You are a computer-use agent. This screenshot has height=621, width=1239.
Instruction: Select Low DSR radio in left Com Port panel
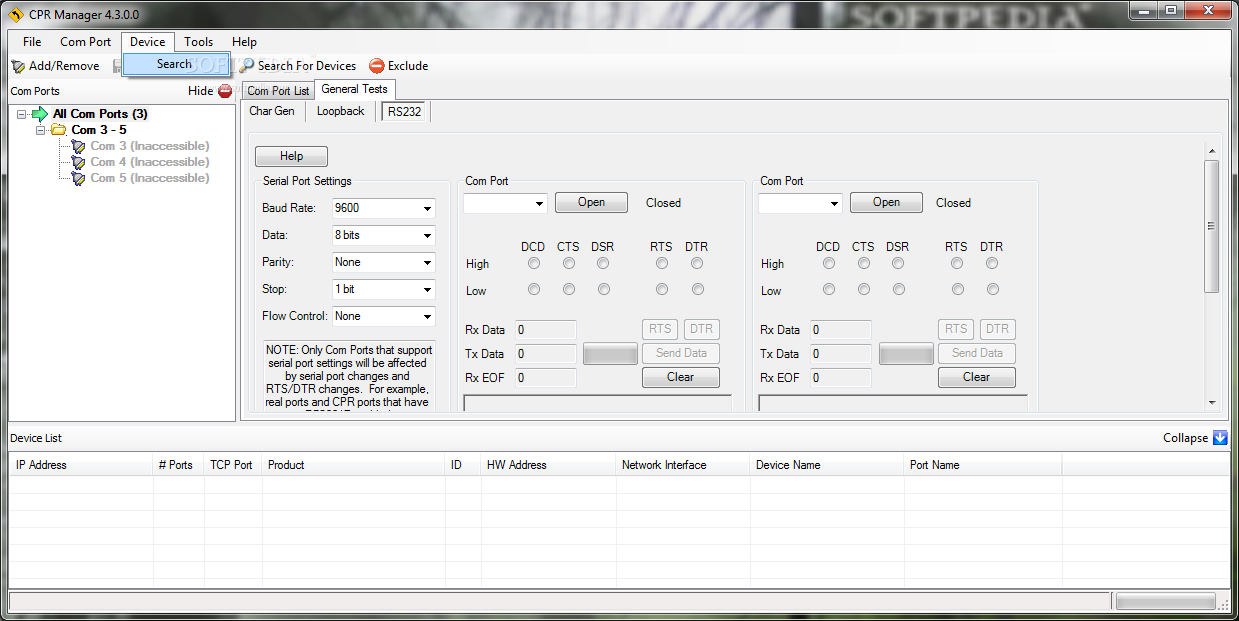[603, 290]
